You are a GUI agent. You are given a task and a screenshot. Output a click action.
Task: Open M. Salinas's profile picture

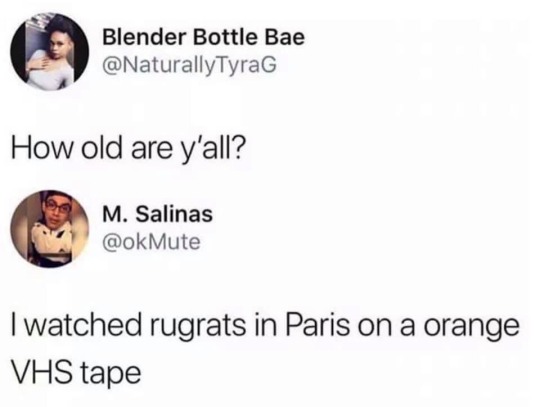[50, 229]
